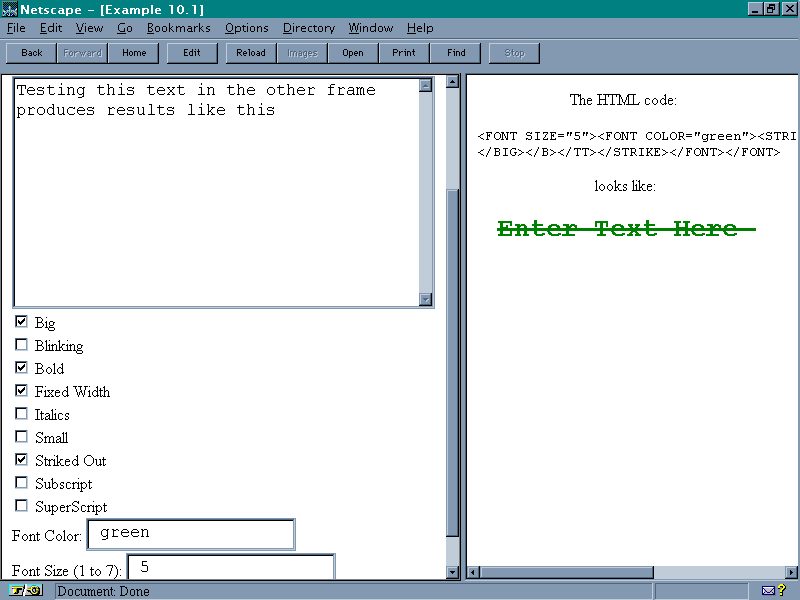Open the Bookmarks menu

[178, 28]
